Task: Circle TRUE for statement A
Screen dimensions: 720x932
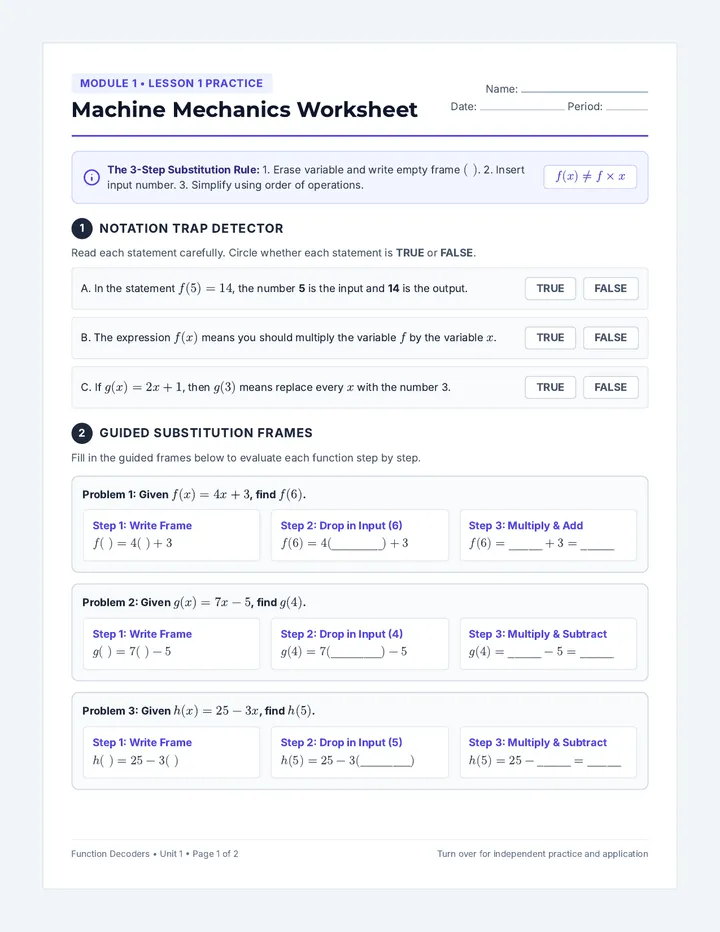Action: 550,288
